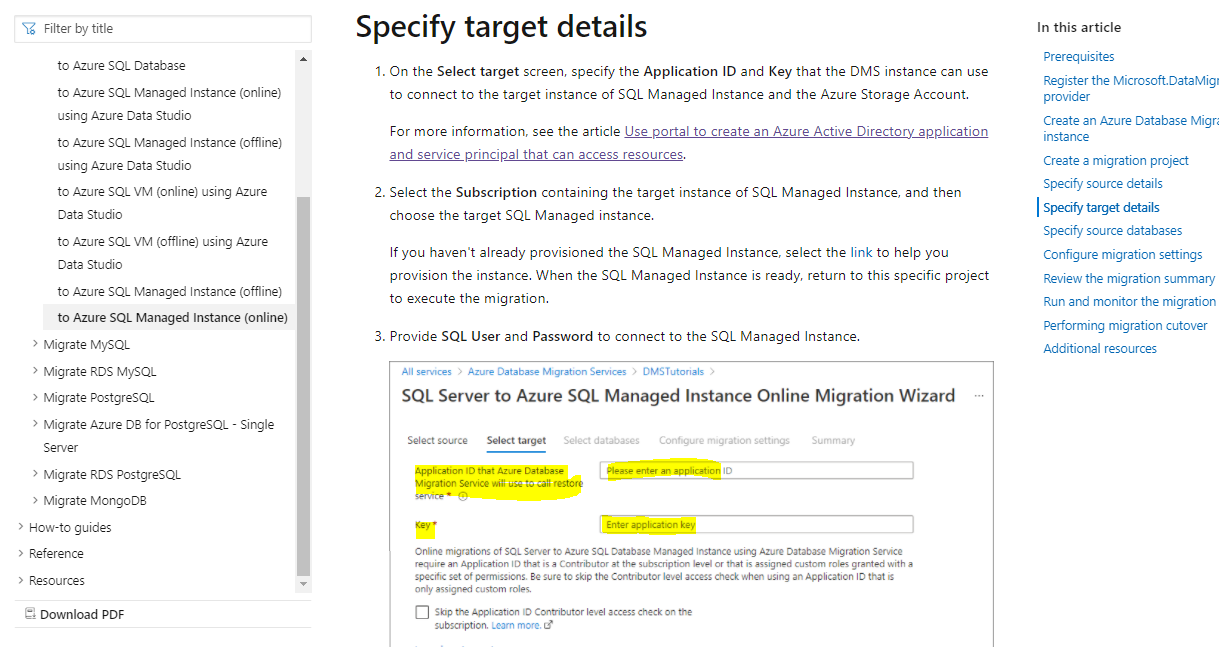
Task: Click the Filter by title input field
Action: tap(163, 29)
